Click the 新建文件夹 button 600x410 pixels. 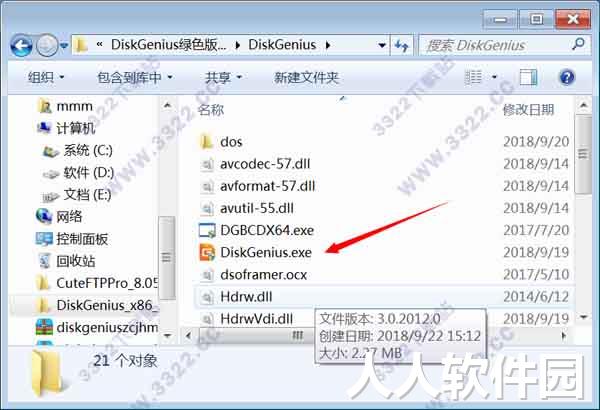306,78
